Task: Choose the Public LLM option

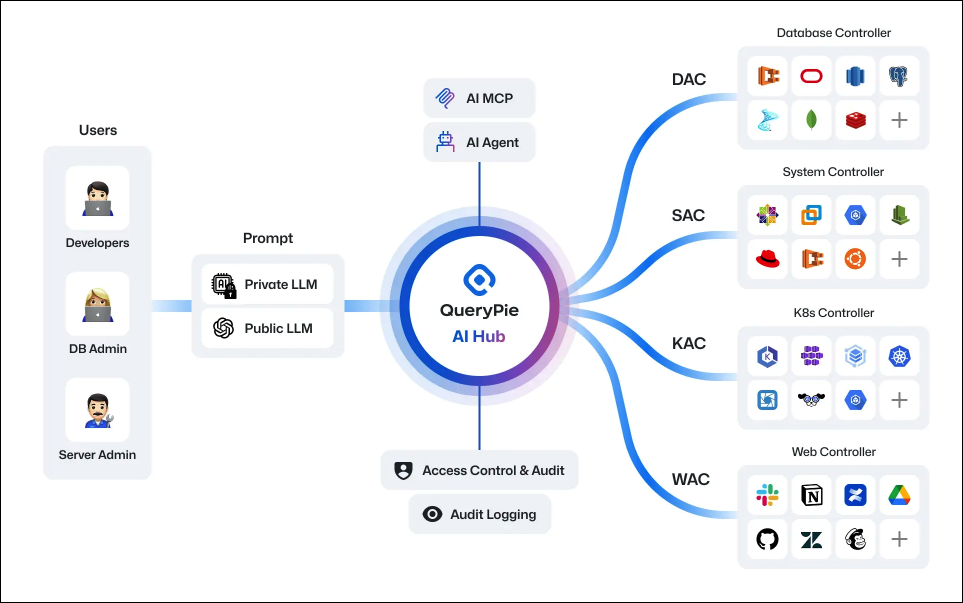Action: pyautogui.click(x=267, y=328)
